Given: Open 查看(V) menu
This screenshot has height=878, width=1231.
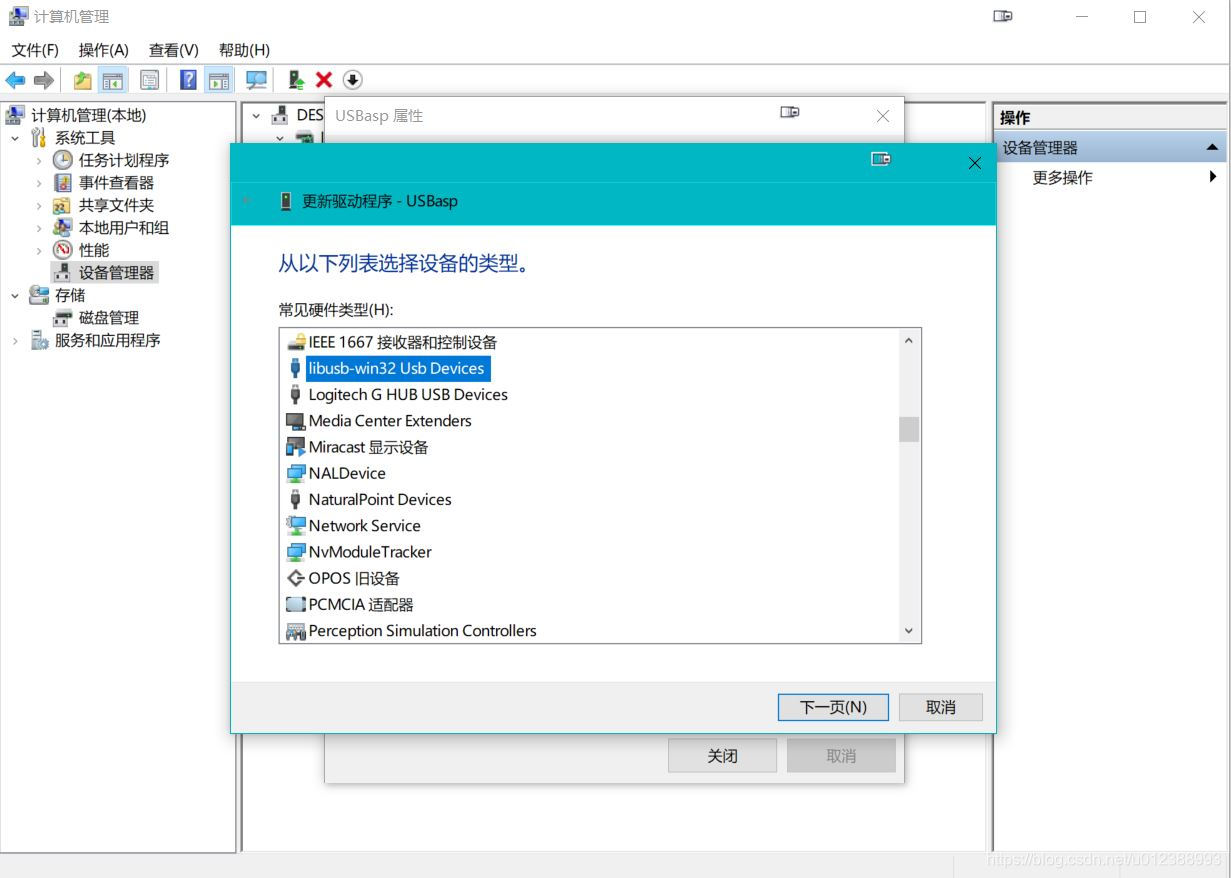Looking at the screenshot, I should (x=174, y=50).
